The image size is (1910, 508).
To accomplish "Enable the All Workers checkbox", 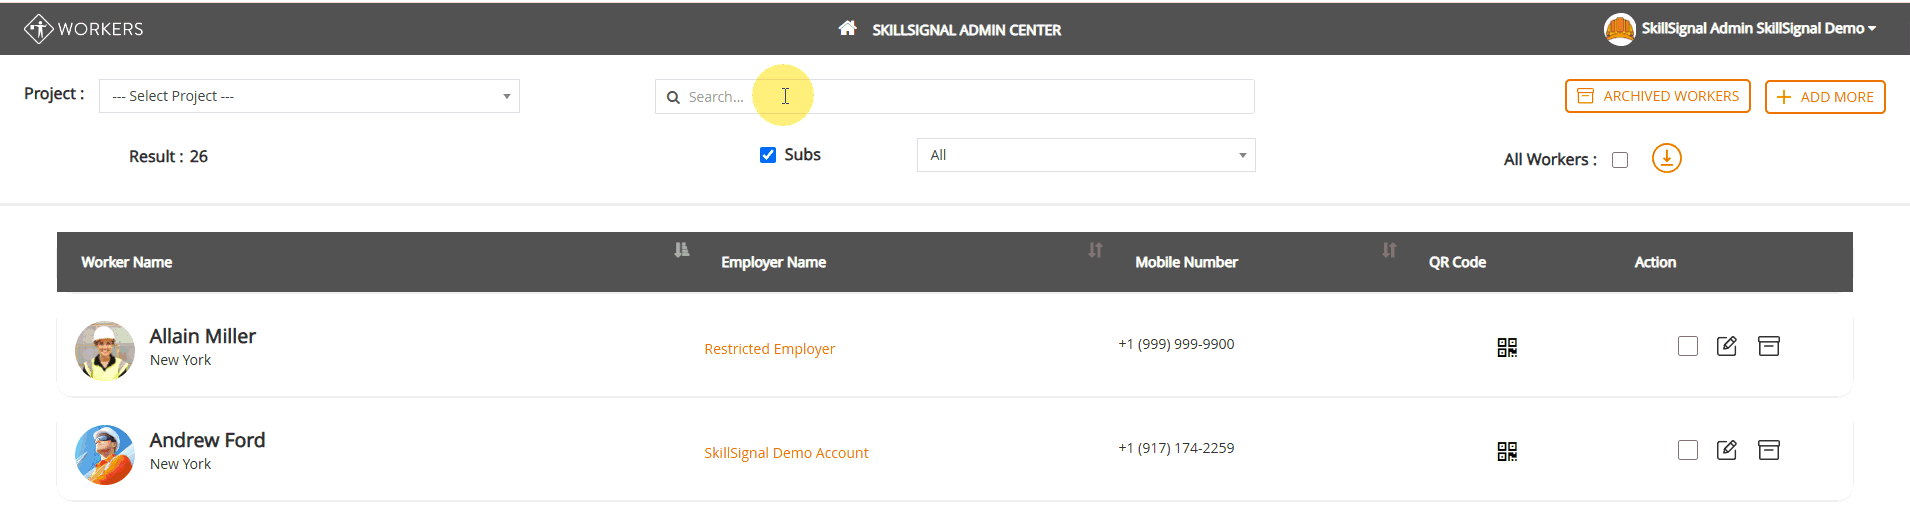I will (x=1620, y=160).
